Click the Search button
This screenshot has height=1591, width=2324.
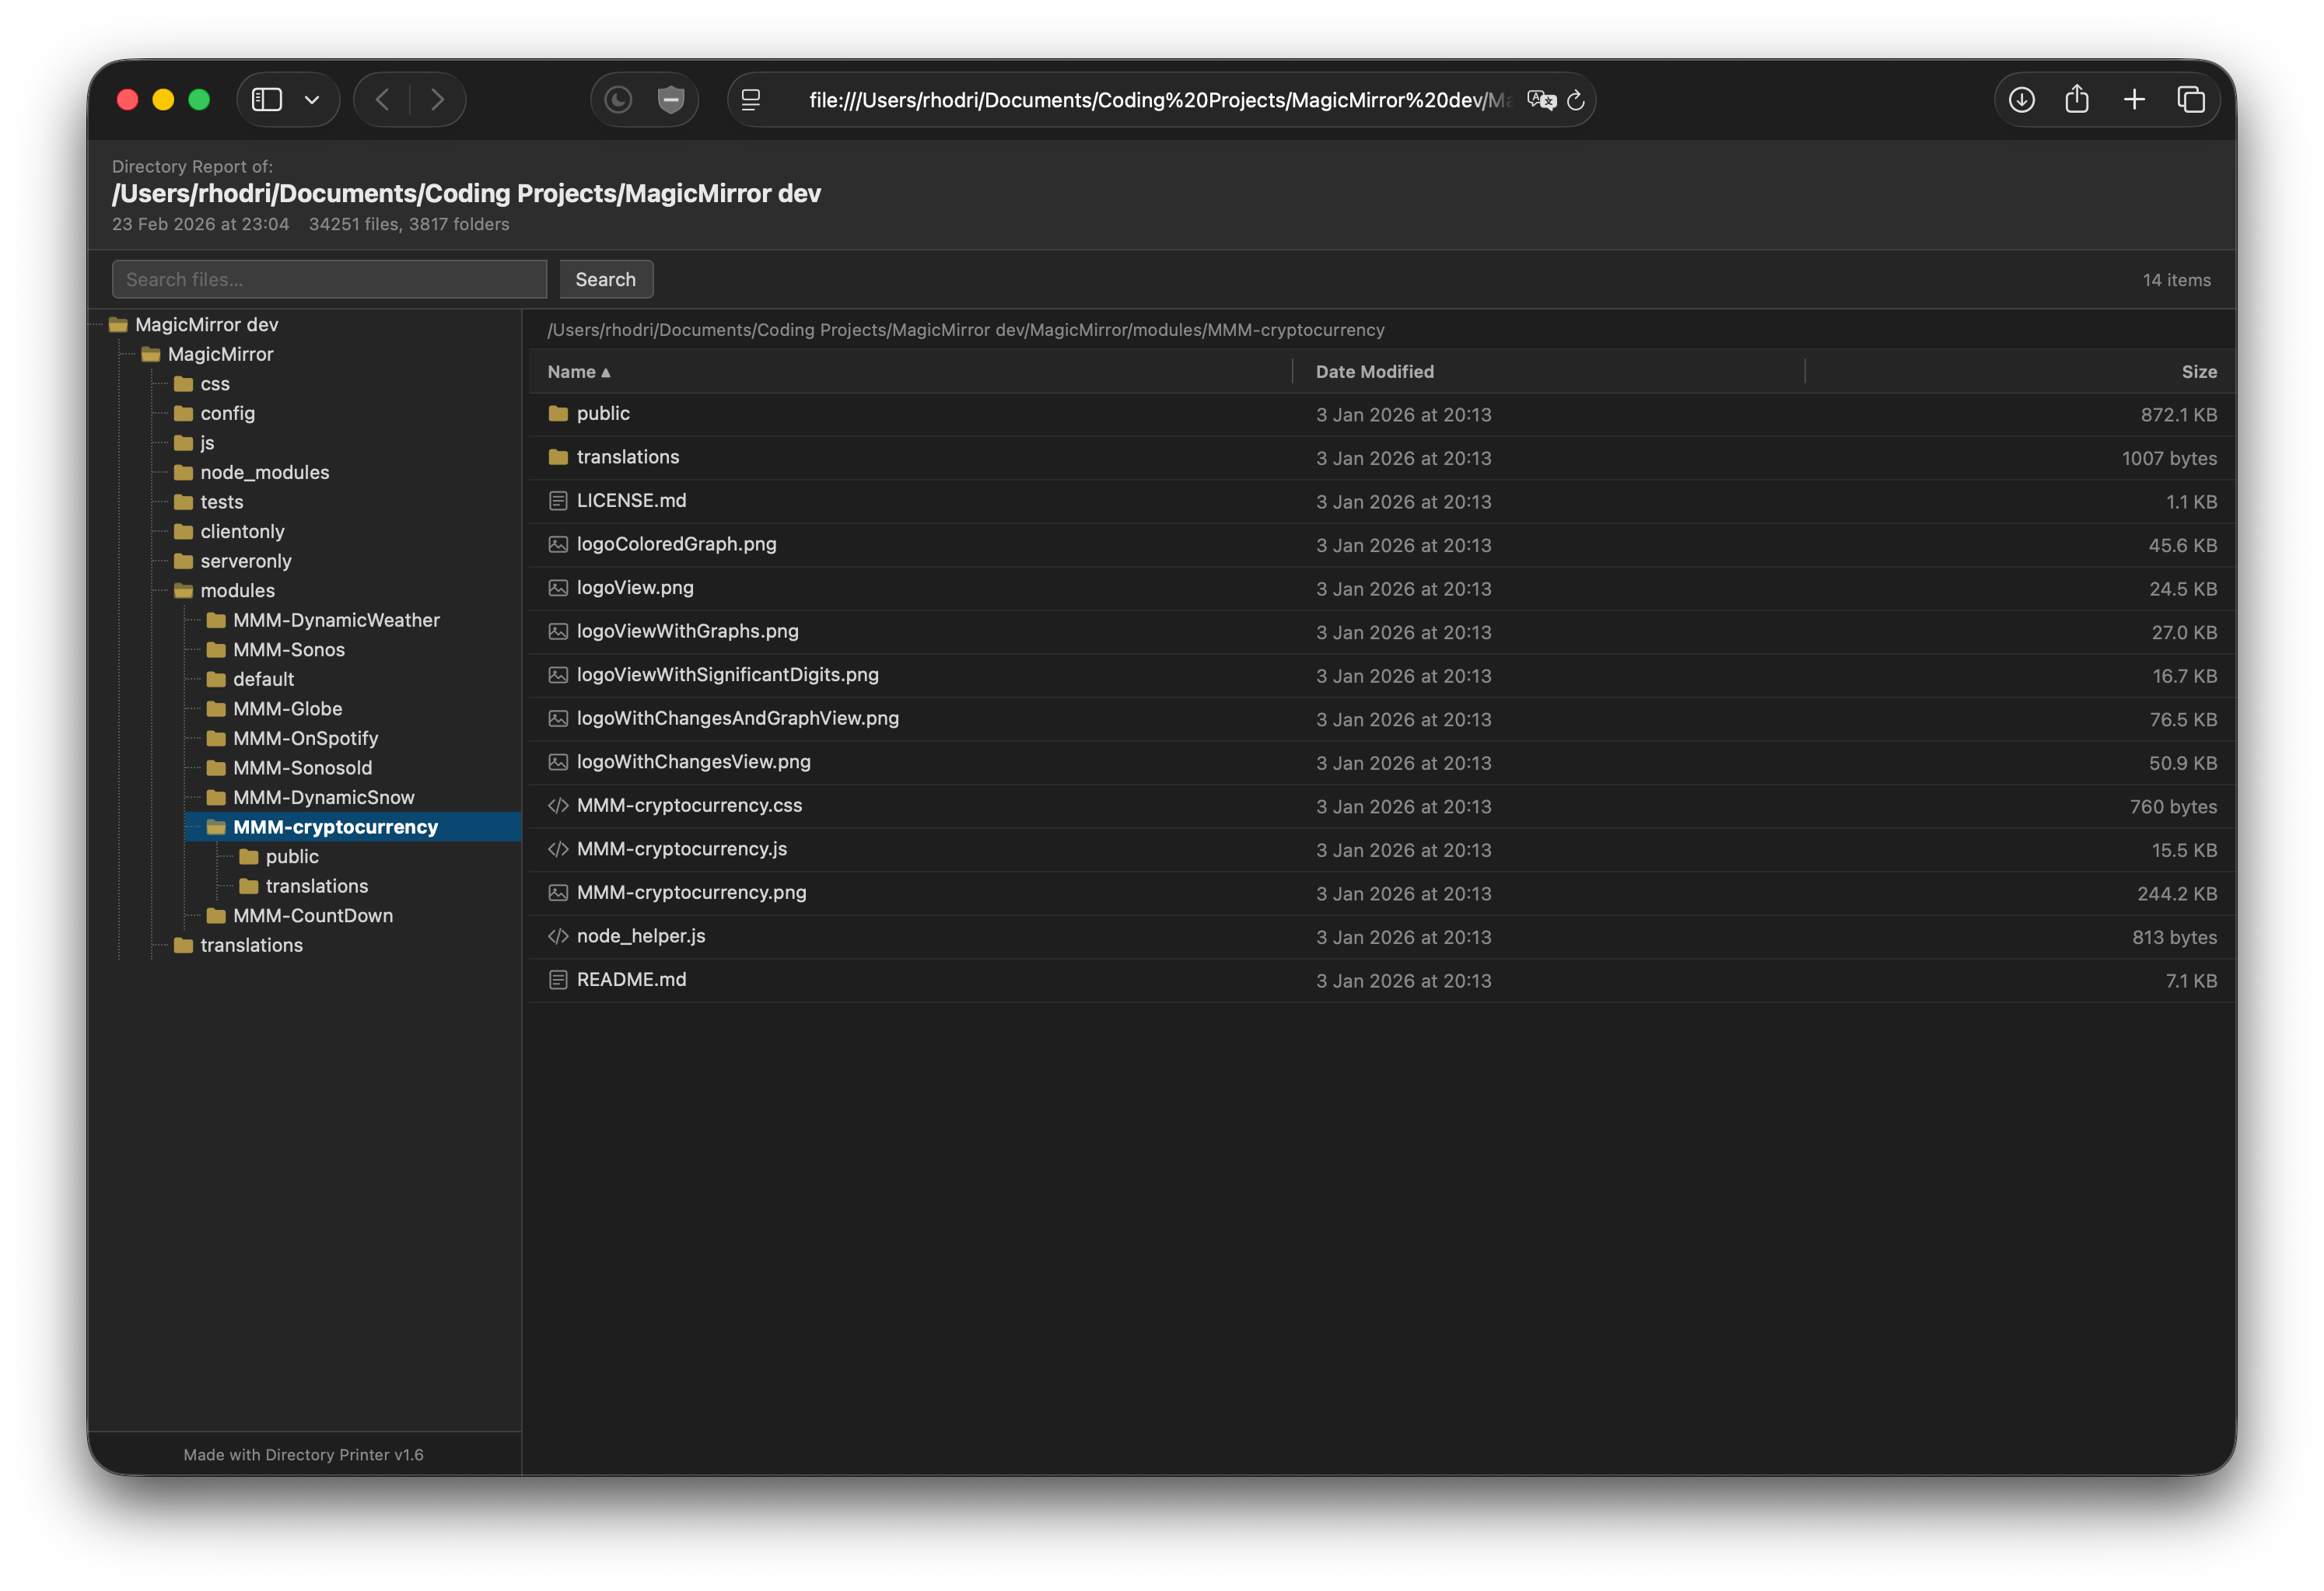click(605, 280)
